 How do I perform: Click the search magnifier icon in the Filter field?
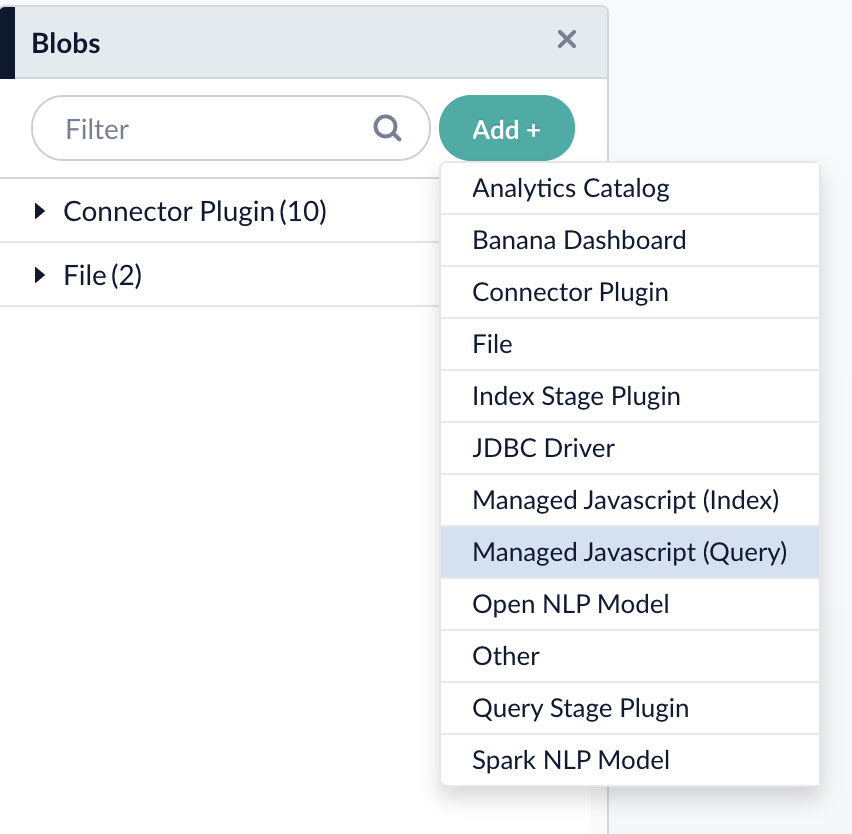(386, 128)
